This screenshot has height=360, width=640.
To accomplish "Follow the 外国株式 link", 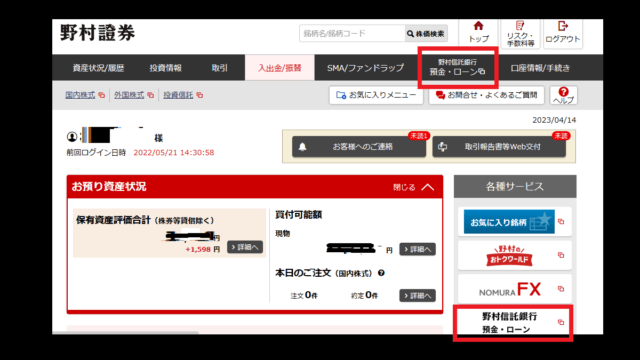I will pyautogui.click(x=129, y=95).
